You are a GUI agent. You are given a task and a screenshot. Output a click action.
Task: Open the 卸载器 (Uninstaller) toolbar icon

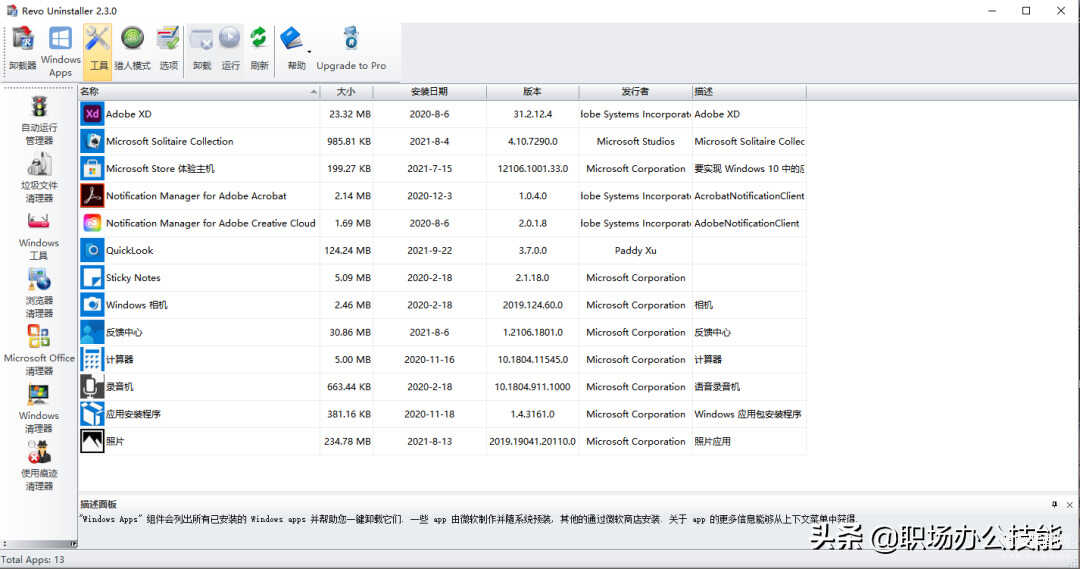(x=22, y=48)
